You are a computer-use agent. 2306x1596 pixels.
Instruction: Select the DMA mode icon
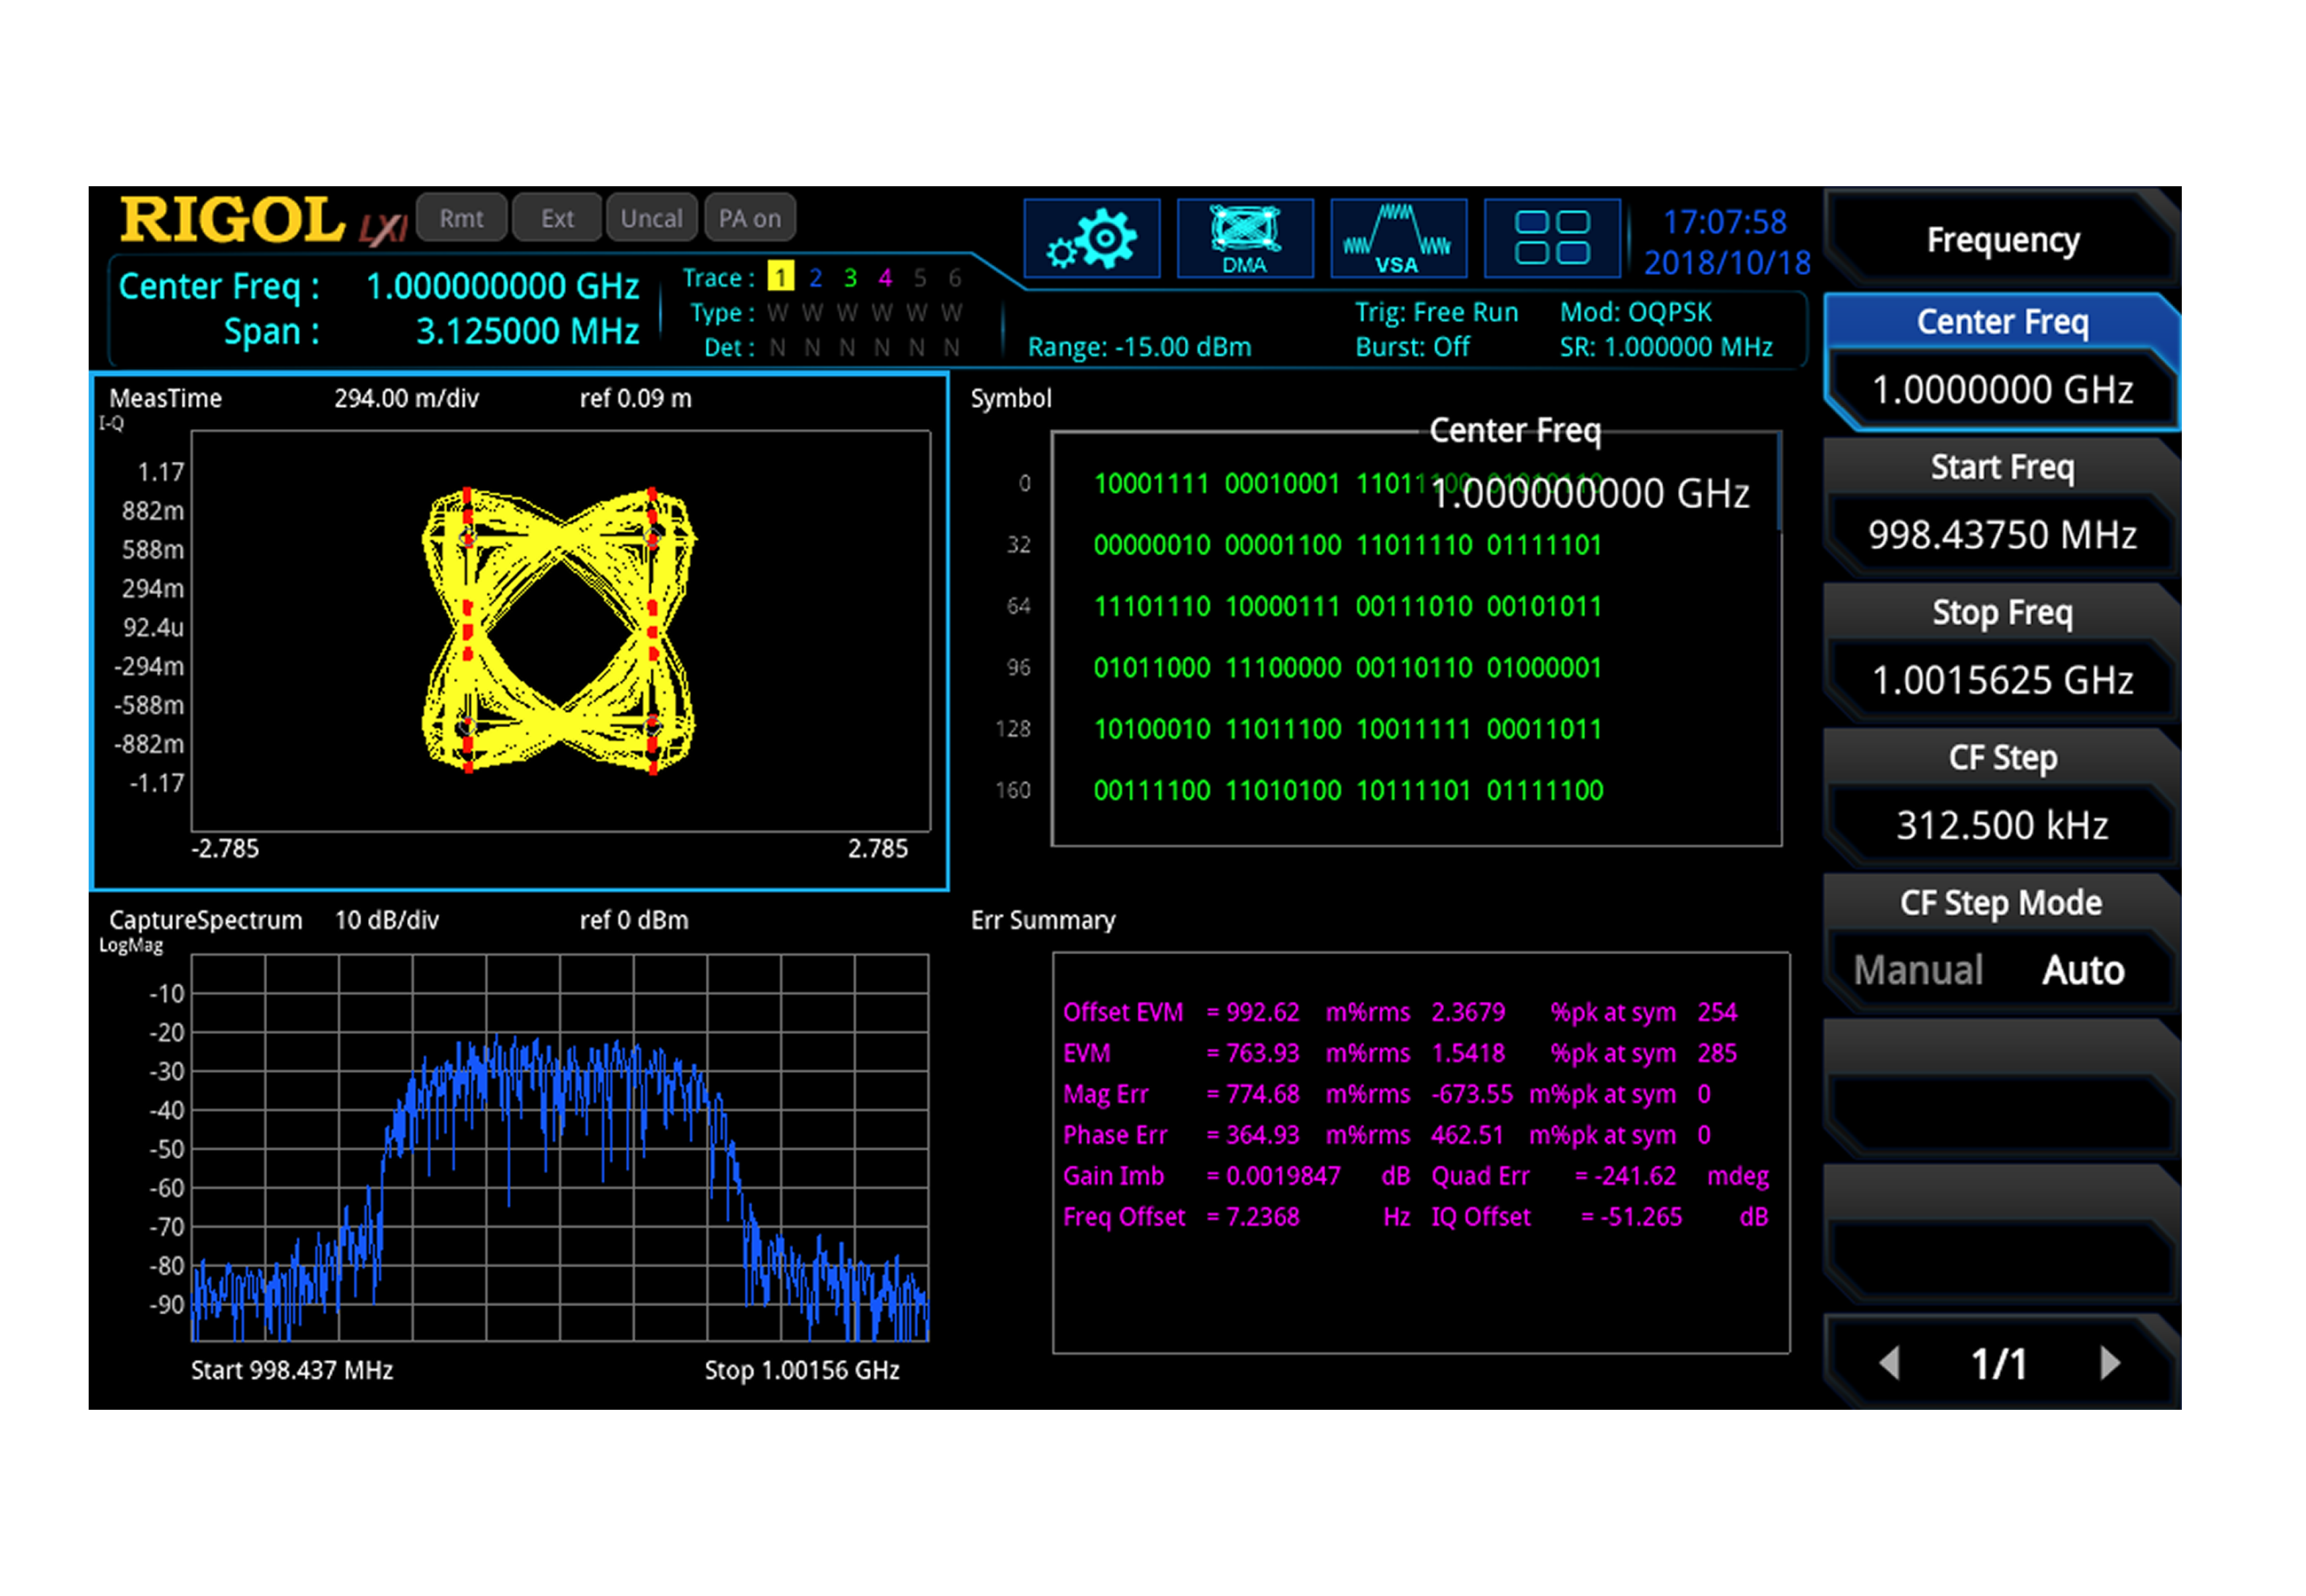click(1244, 238)
